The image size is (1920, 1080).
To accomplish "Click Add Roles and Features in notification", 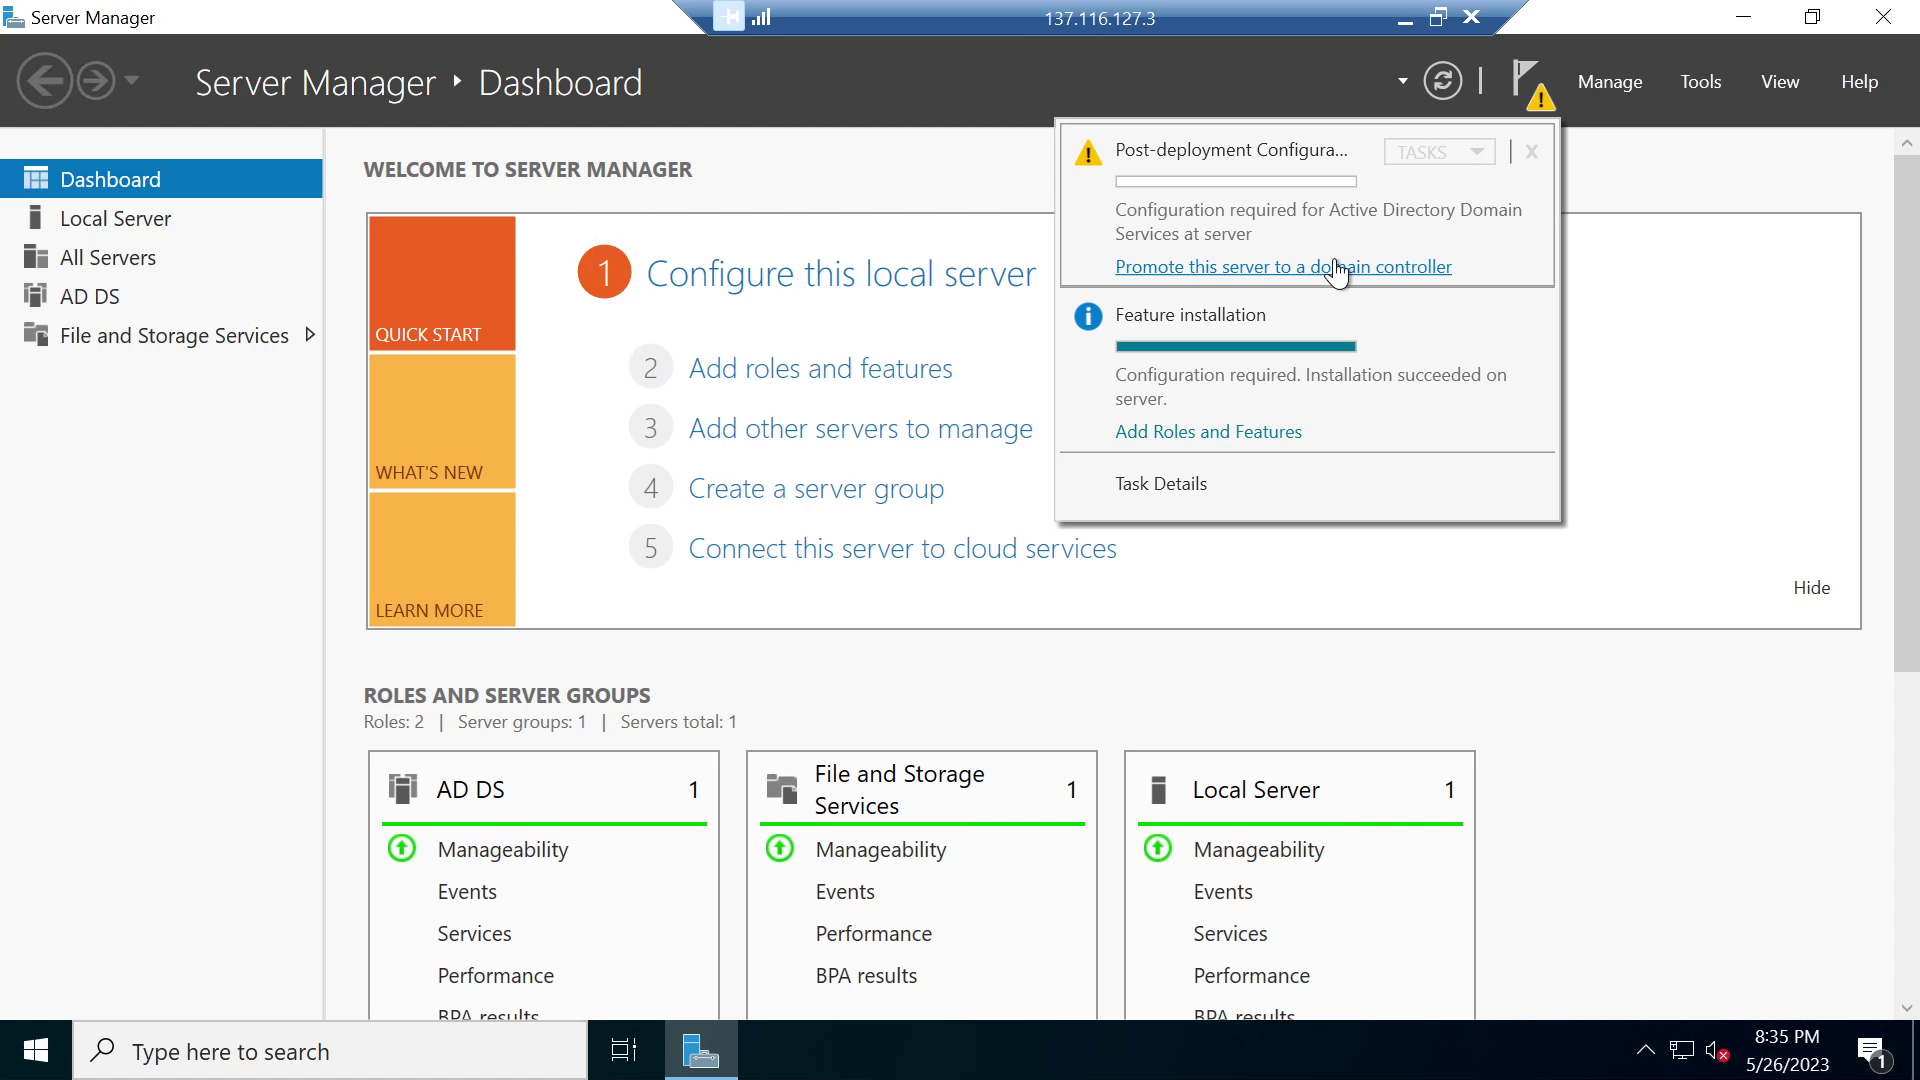I will tap(1208, 432).
